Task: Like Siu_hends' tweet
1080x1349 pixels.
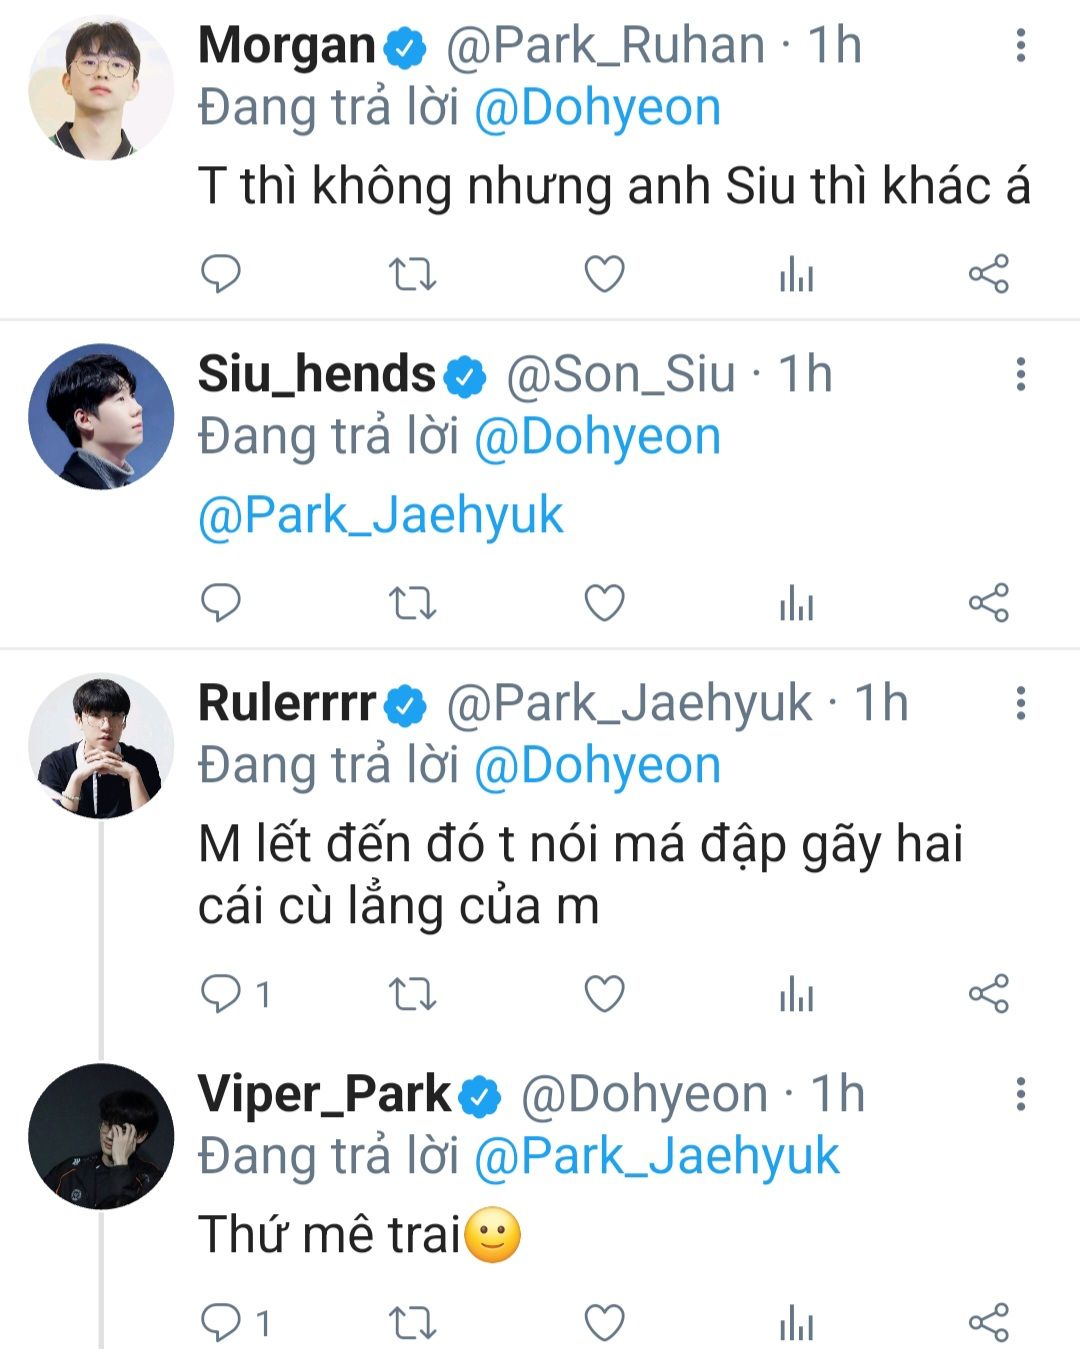Action: [604, 603]
